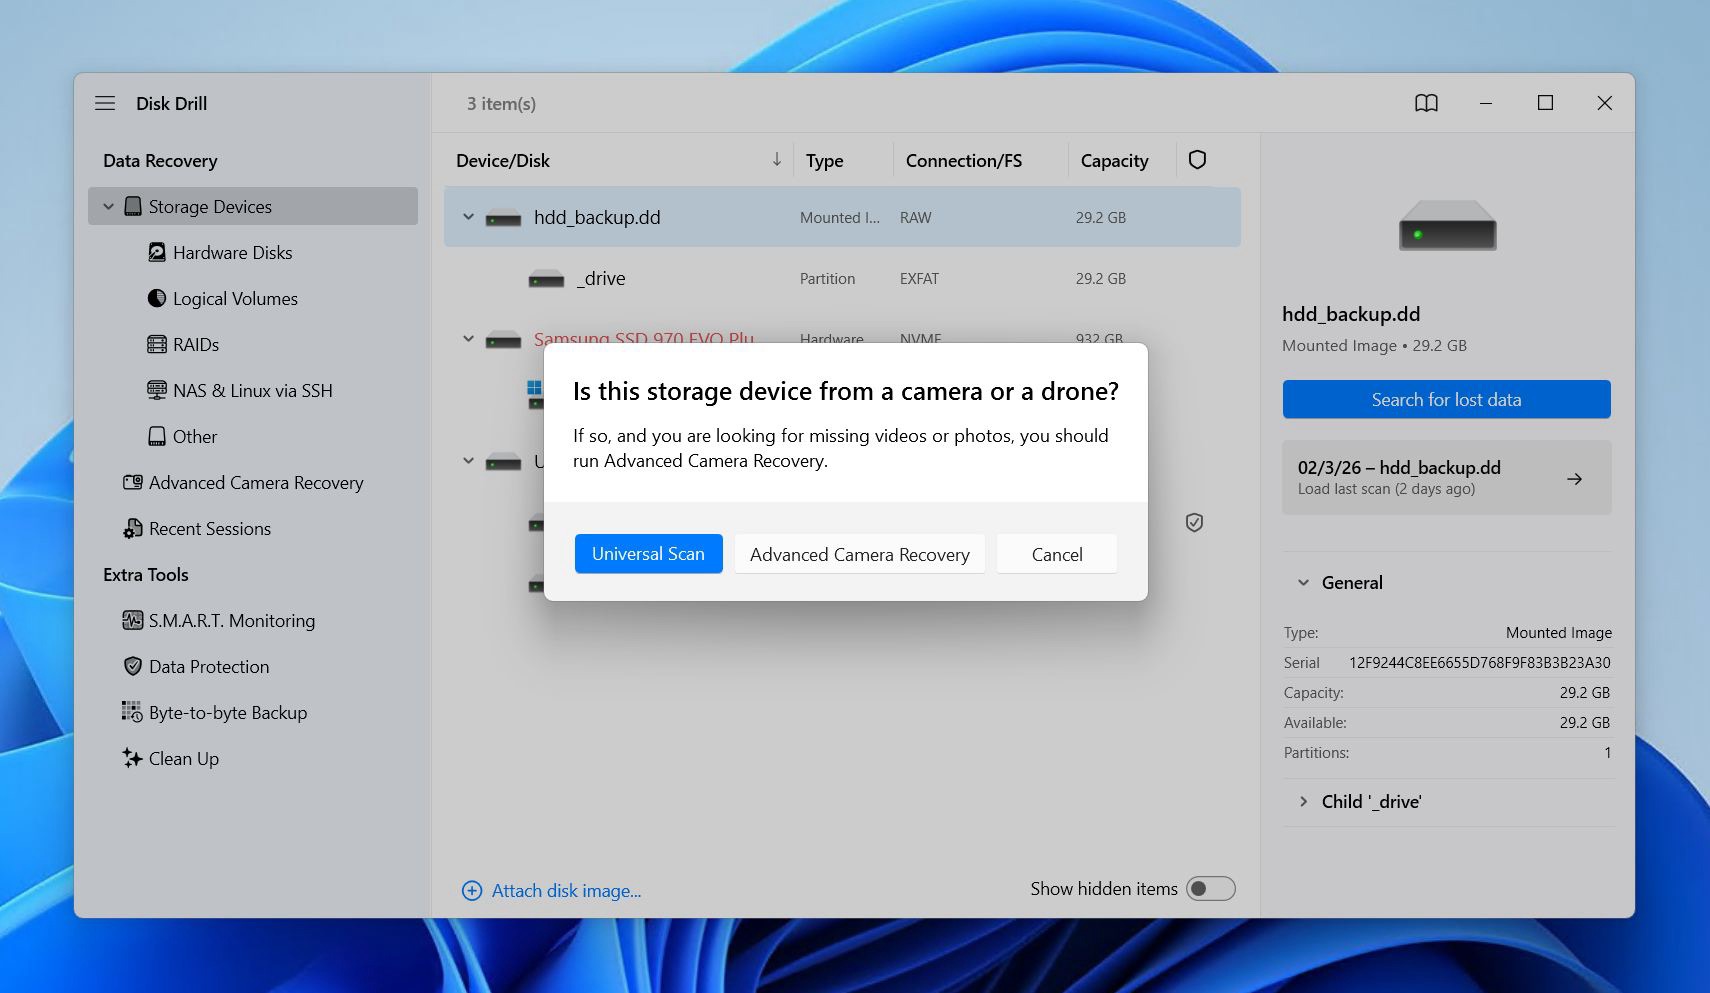Click the RAIDs icon in sidebar

[157, 345]
